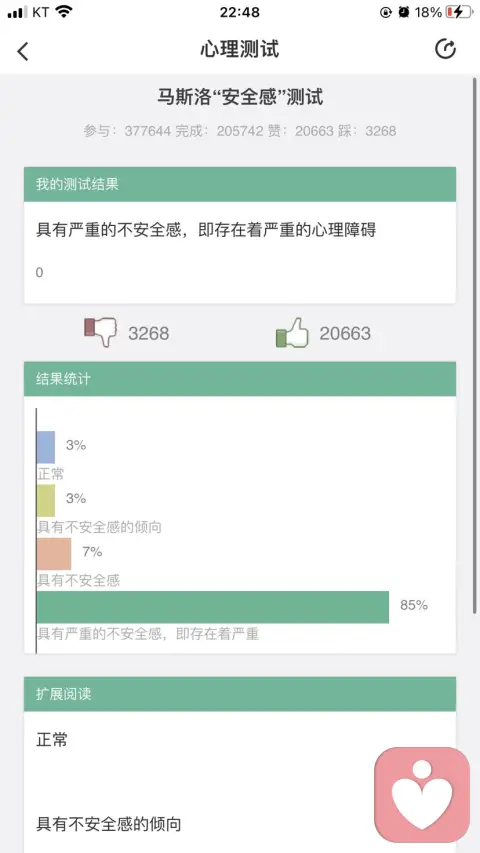
Task: Click the 20663 like count
Action: [345, 333]
